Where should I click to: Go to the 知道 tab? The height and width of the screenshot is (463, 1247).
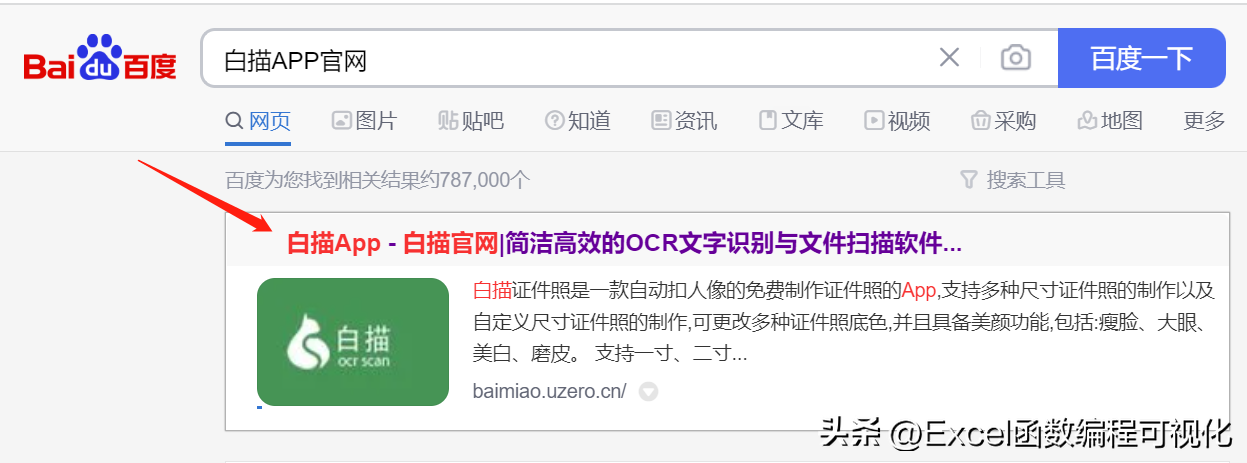pyautogui.click(x=577, y=121)
